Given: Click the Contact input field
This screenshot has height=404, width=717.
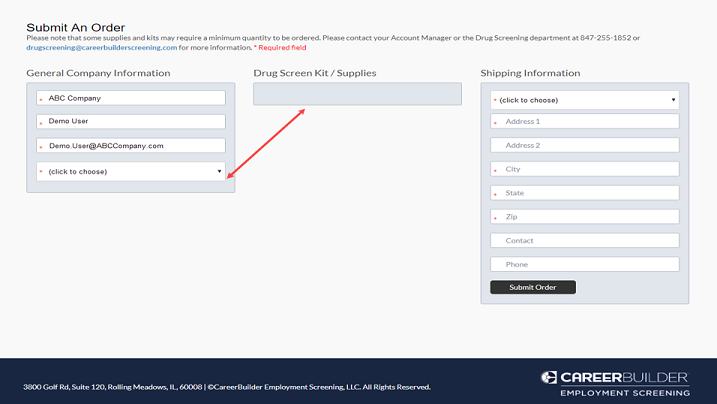Looking at the screenshot, I should point(584,241).
